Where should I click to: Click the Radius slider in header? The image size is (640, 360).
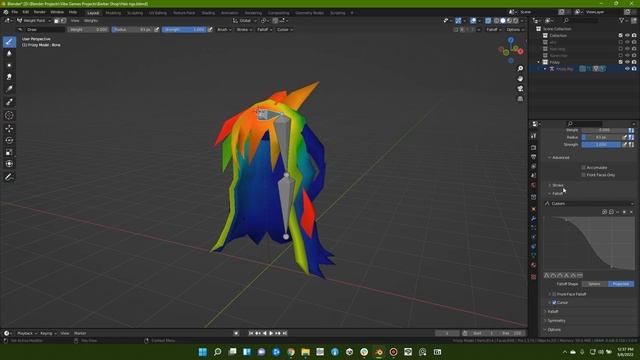[132, 30]
